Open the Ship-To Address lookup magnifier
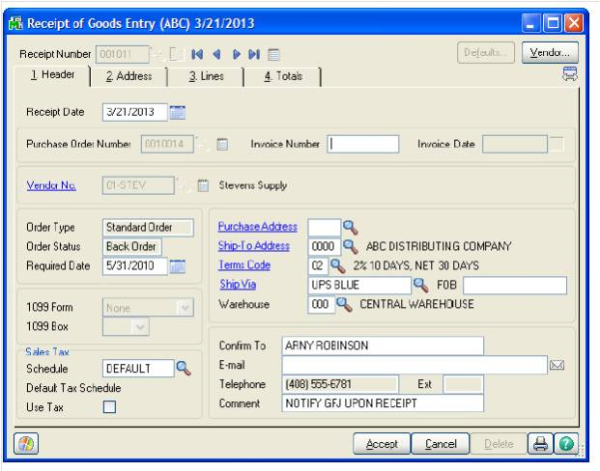 click(x=350, y=246)
